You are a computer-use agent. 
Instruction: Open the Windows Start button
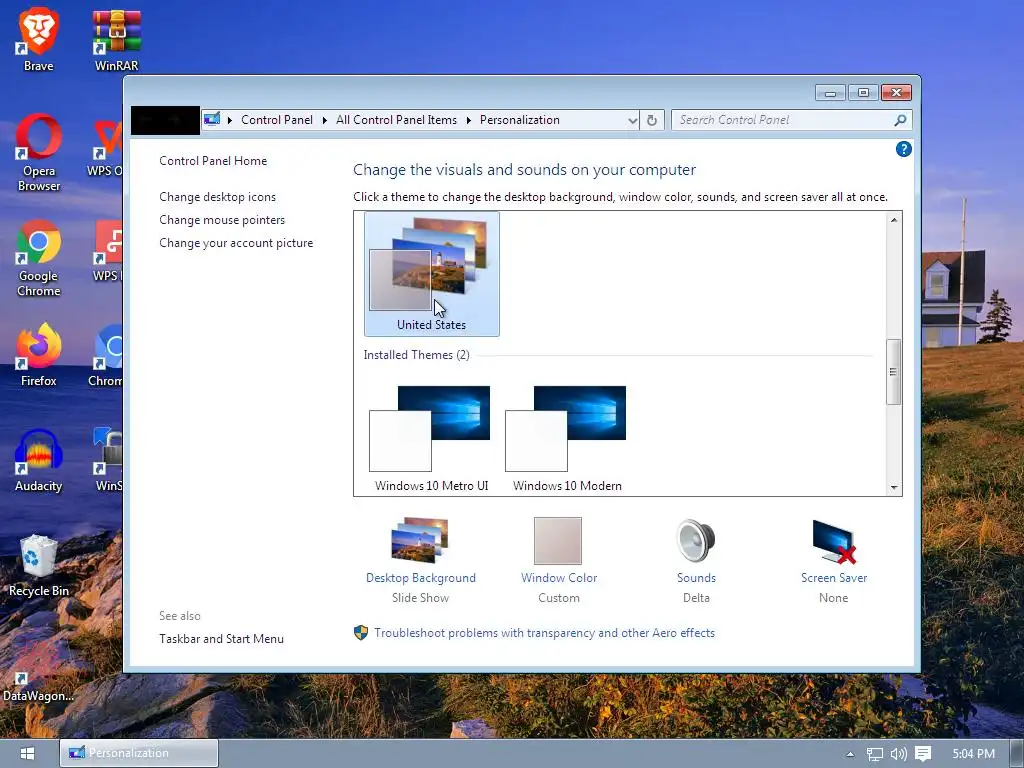(27, 754)
